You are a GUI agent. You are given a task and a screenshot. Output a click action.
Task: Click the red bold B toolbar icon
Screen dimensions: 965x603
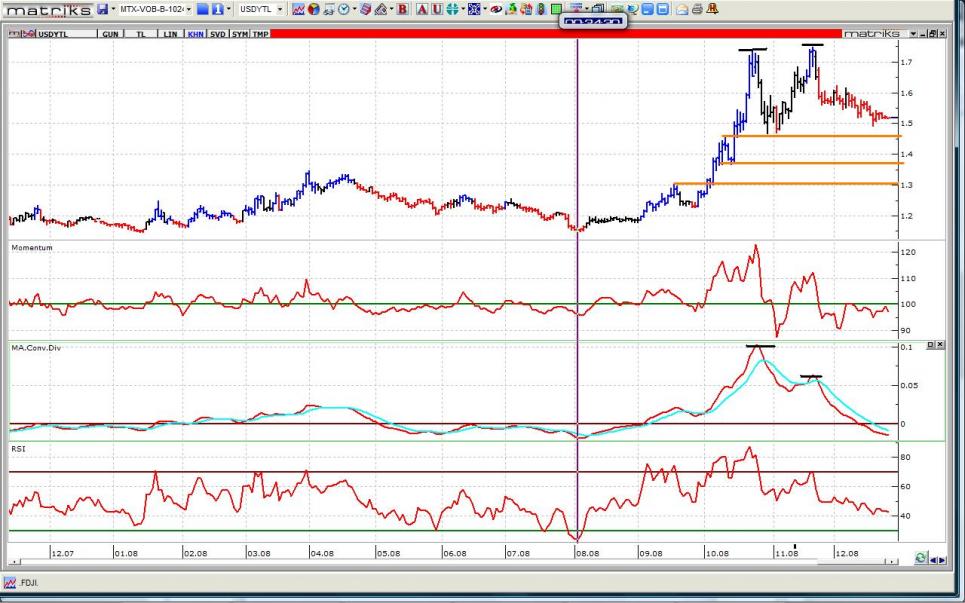coord(403,9)
